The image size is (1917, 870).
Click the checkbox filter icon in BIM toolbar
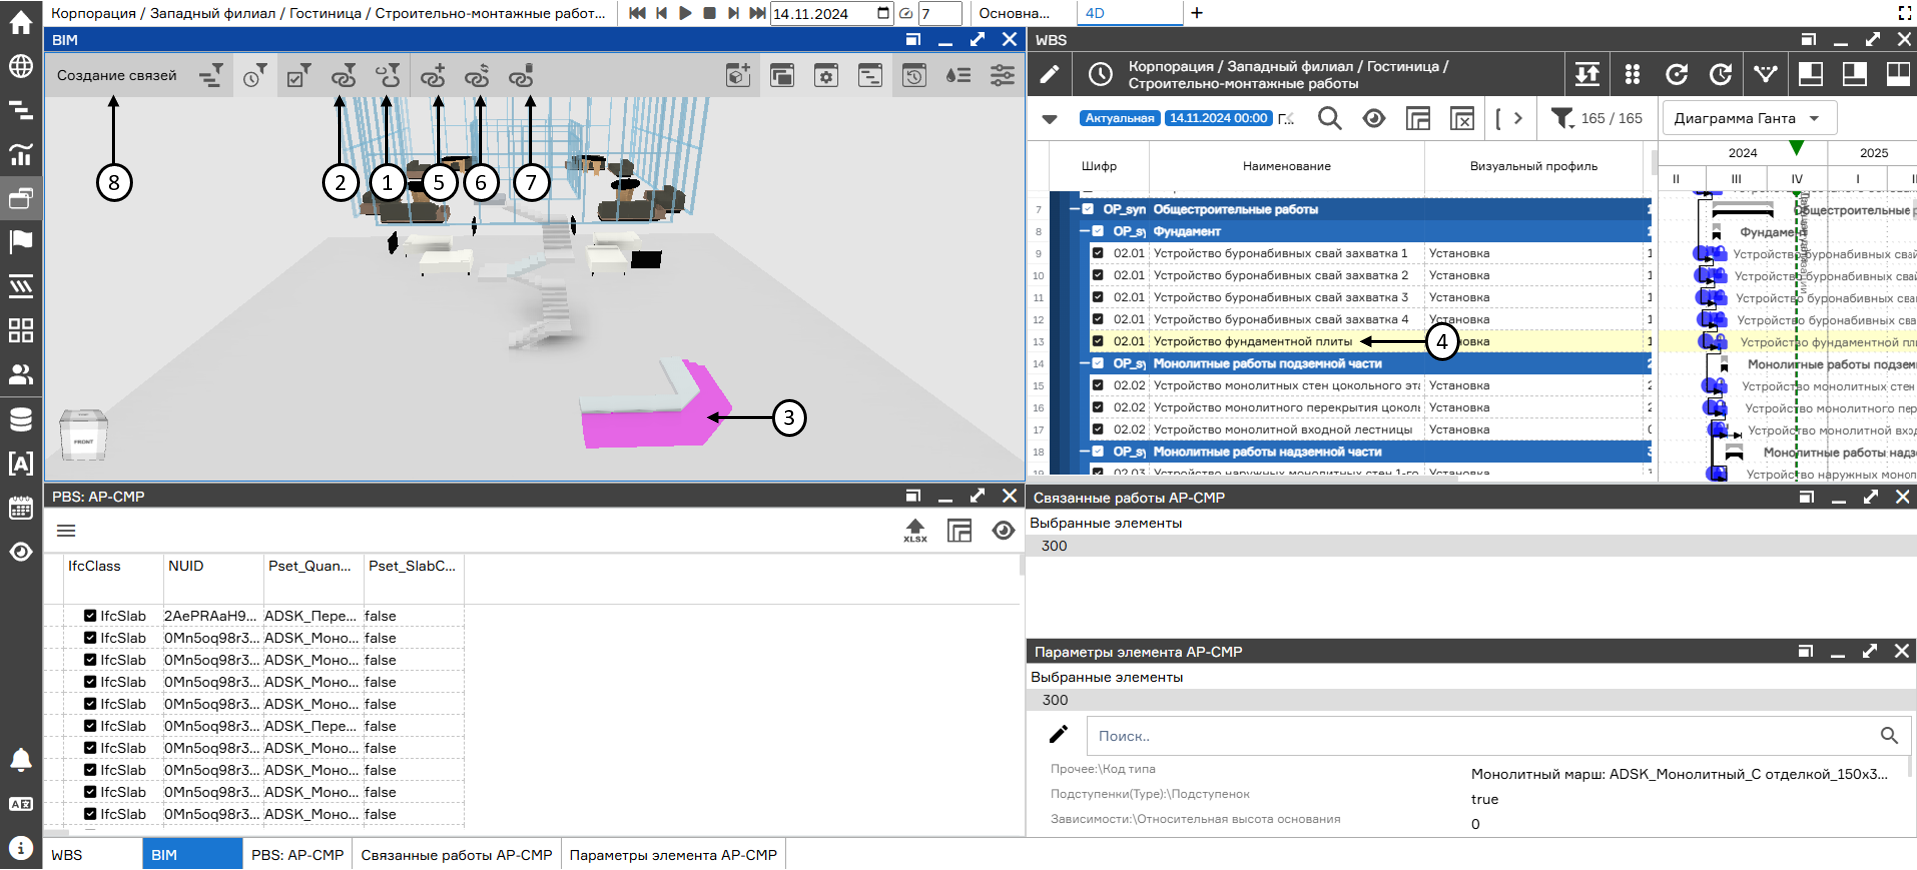pyautogui.click(x=298, y=76)
